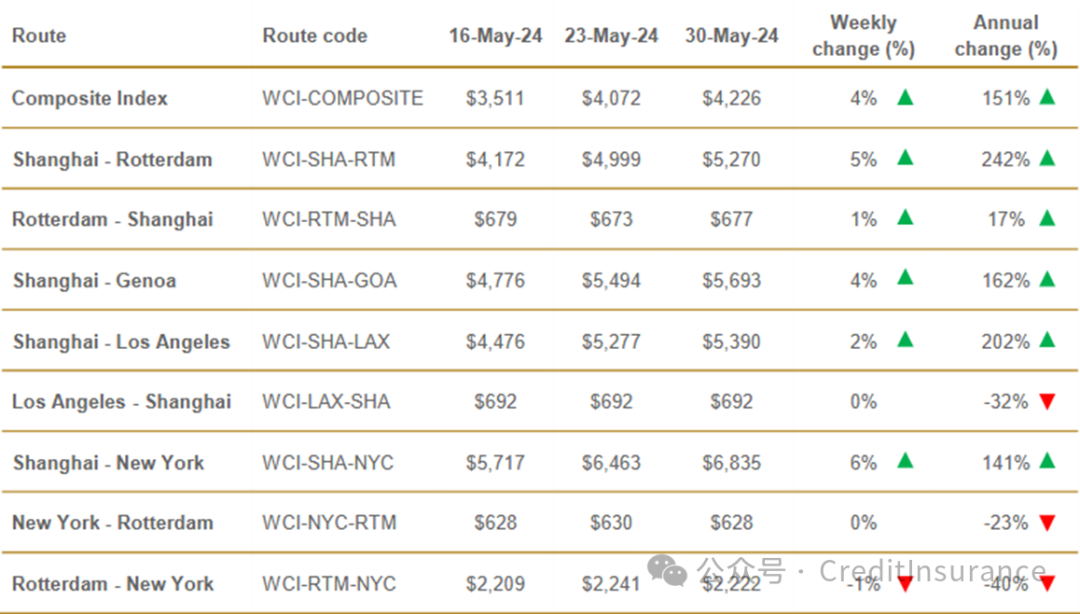Click the $6,835 value for Shanghai - New York

coord(731,462)
